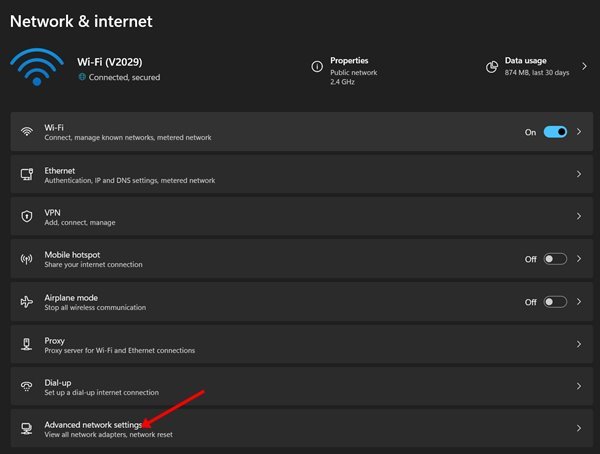
Task: Open the Ethernet row chevron arrow
Action: [579, 174]
